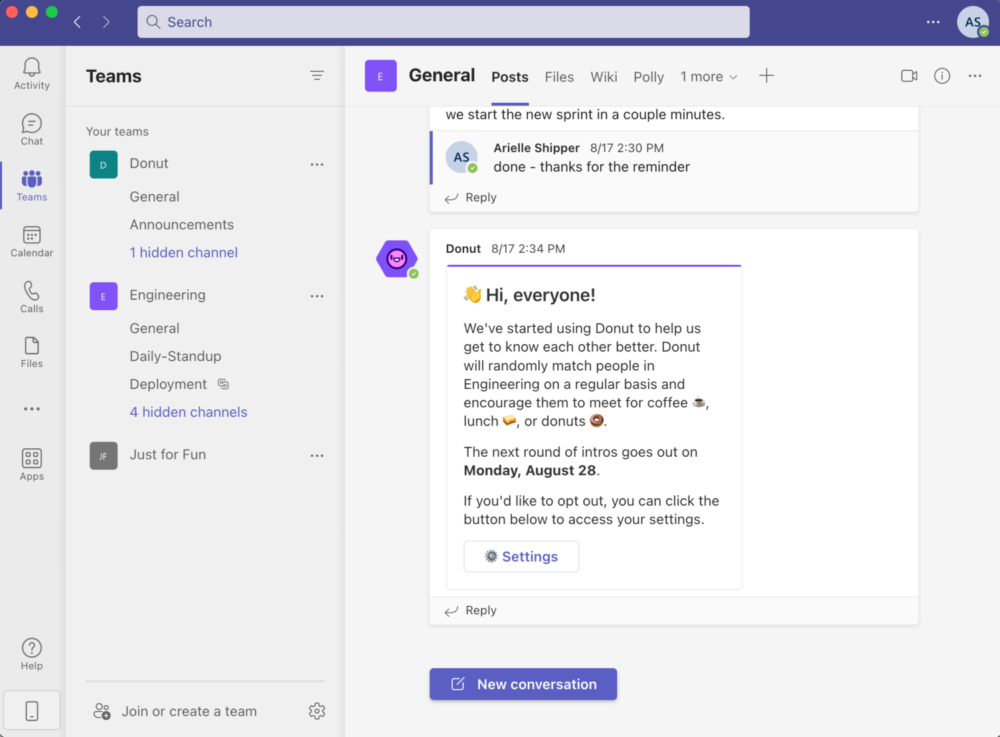Switch to the Files tab
The height and width of the screenshot is (737, 1000).
[559, 77]
